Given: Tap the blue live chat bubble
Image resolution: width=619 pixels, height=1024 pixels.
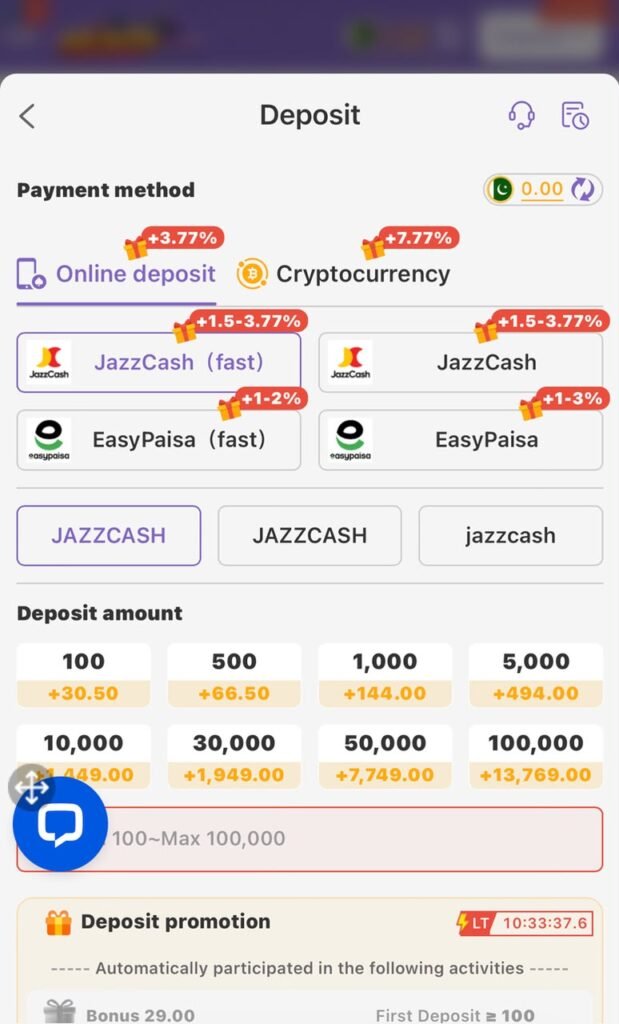Looking at the screenshot, I should tap(60, 824).
